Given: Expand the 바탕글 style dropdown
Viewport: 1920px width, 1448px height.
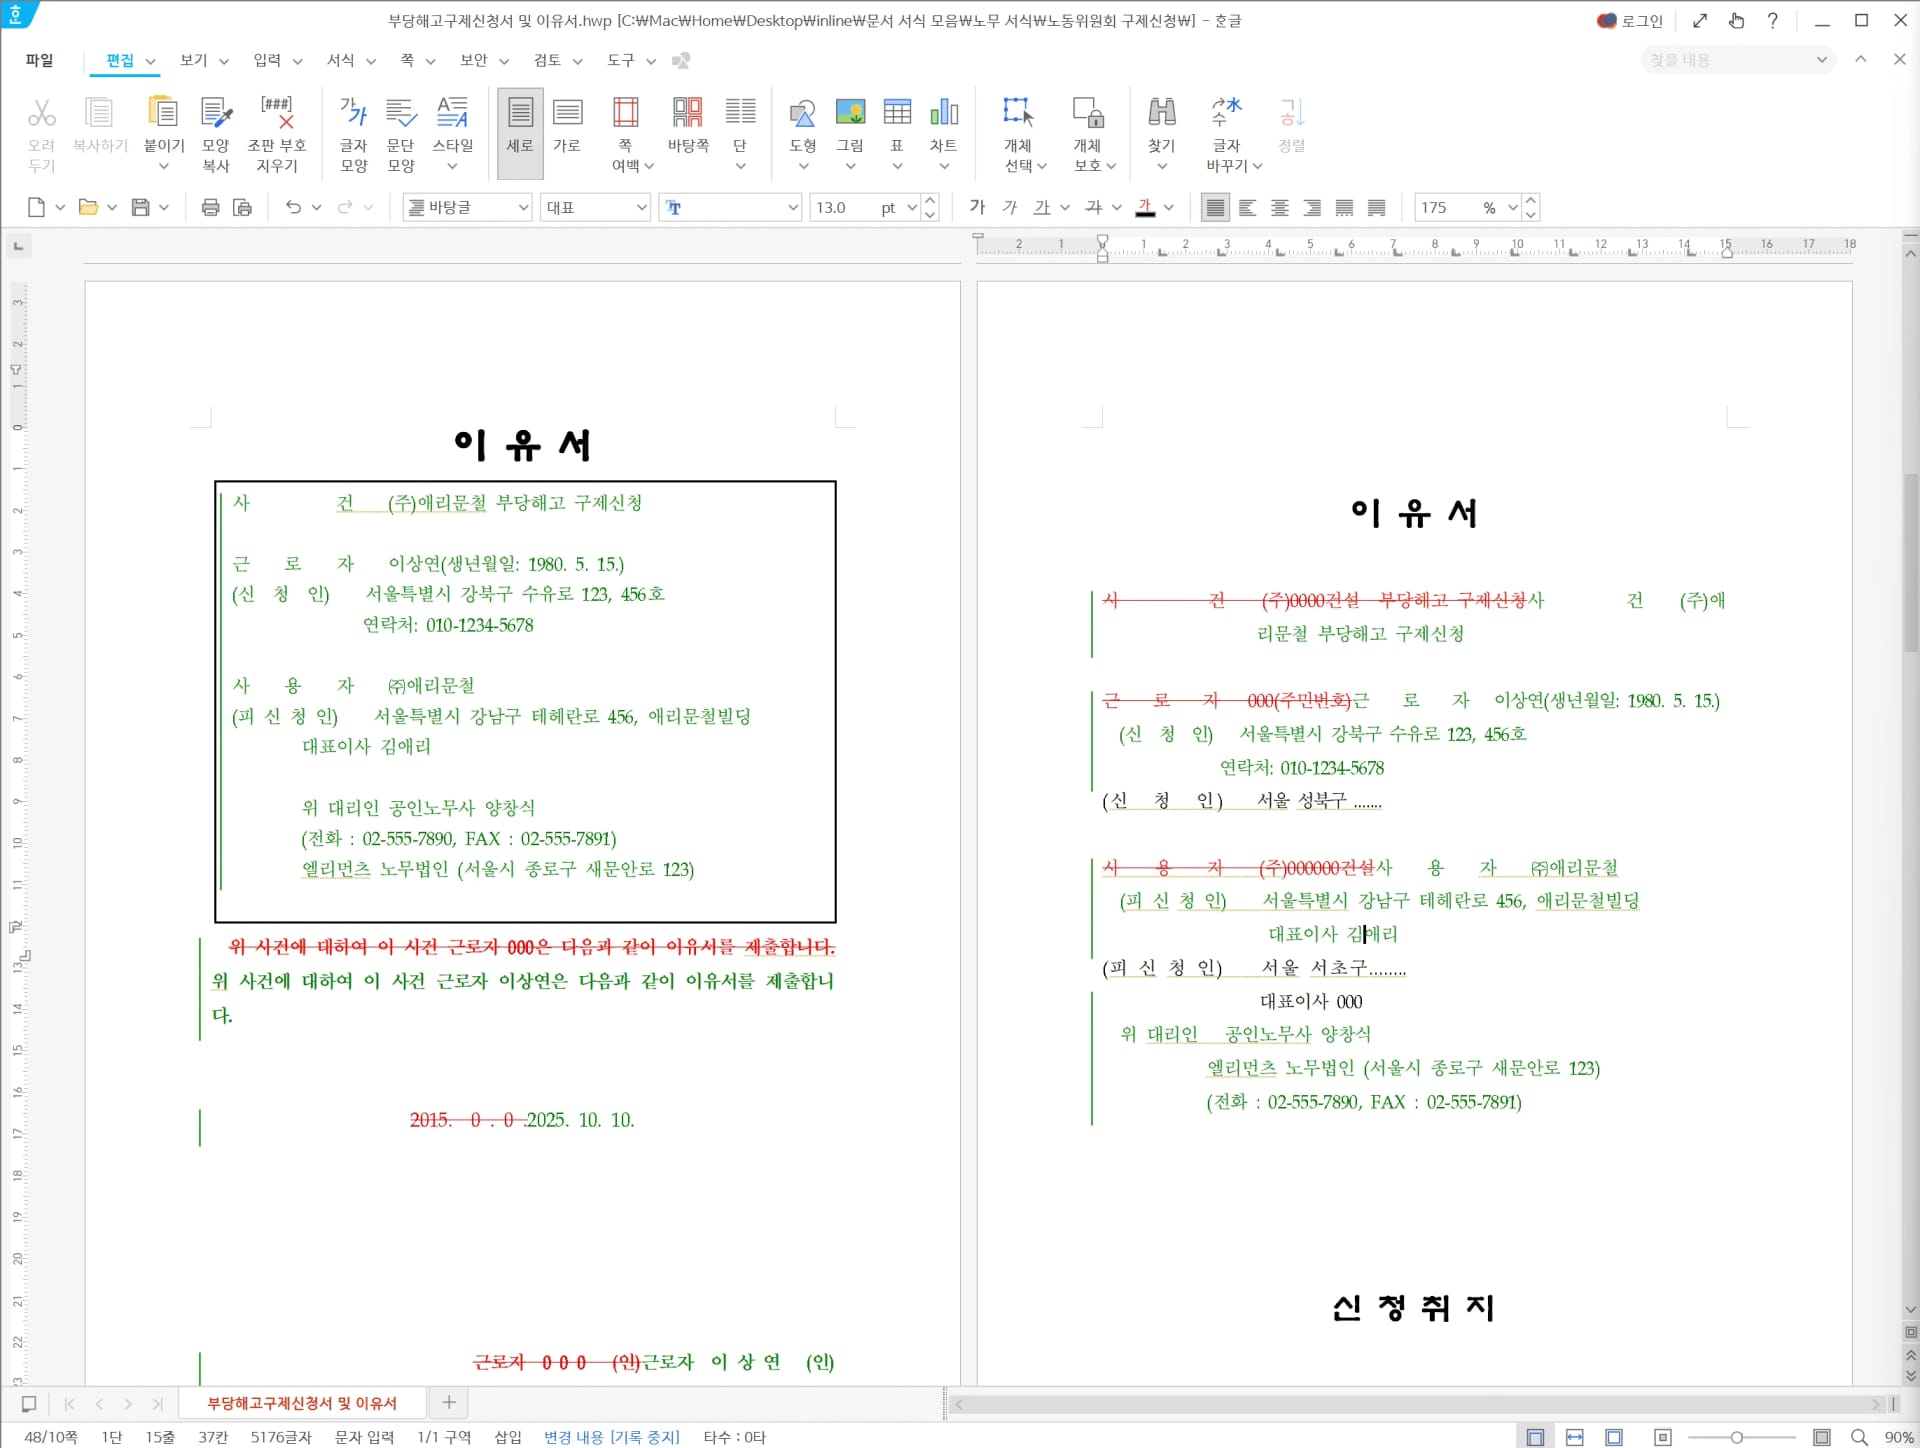Looking at the screenshot, I should (523, 207).
